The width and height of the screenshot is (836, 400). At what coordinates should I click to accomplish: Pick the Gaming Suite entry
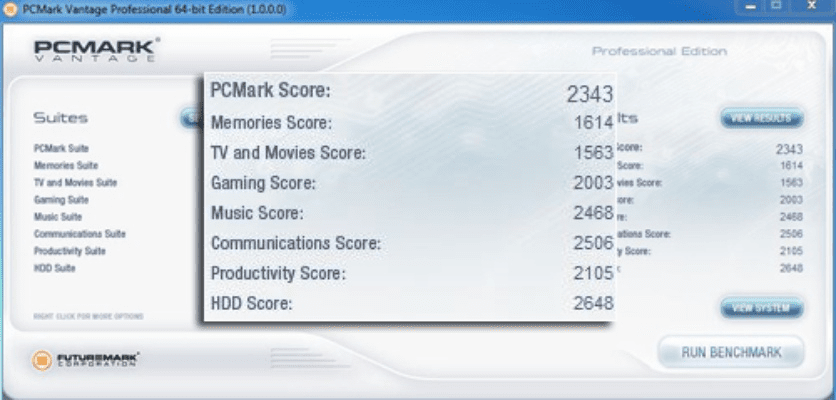61,199
